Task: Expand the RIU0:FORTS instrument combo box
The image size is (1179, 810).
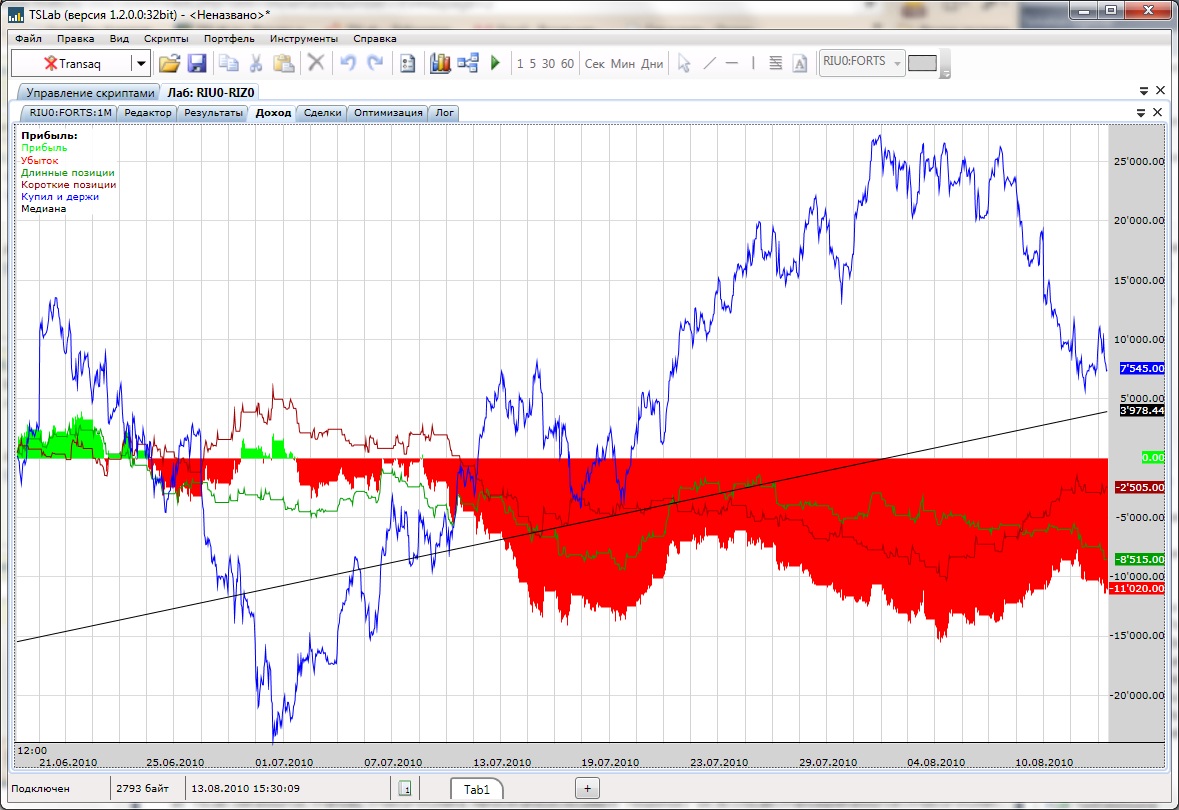Action: [897, 63]
